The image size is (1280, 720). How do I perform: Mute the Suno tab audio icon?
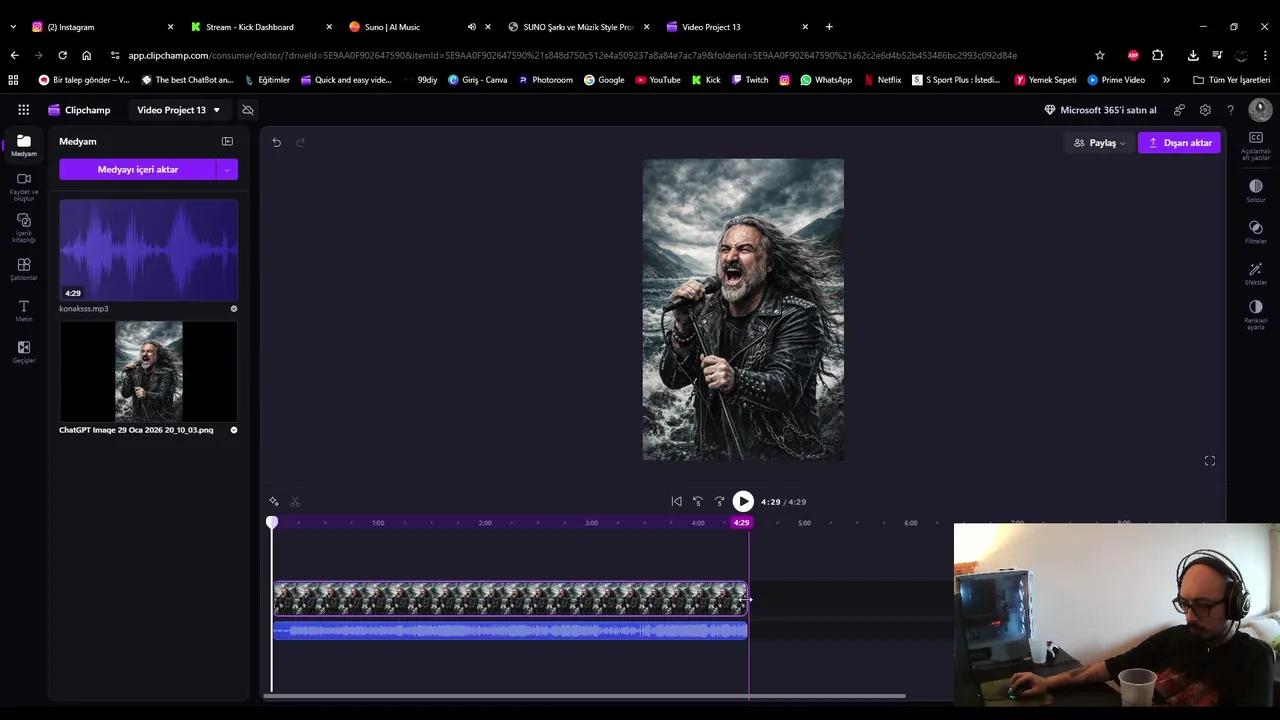tap(472, 27)
